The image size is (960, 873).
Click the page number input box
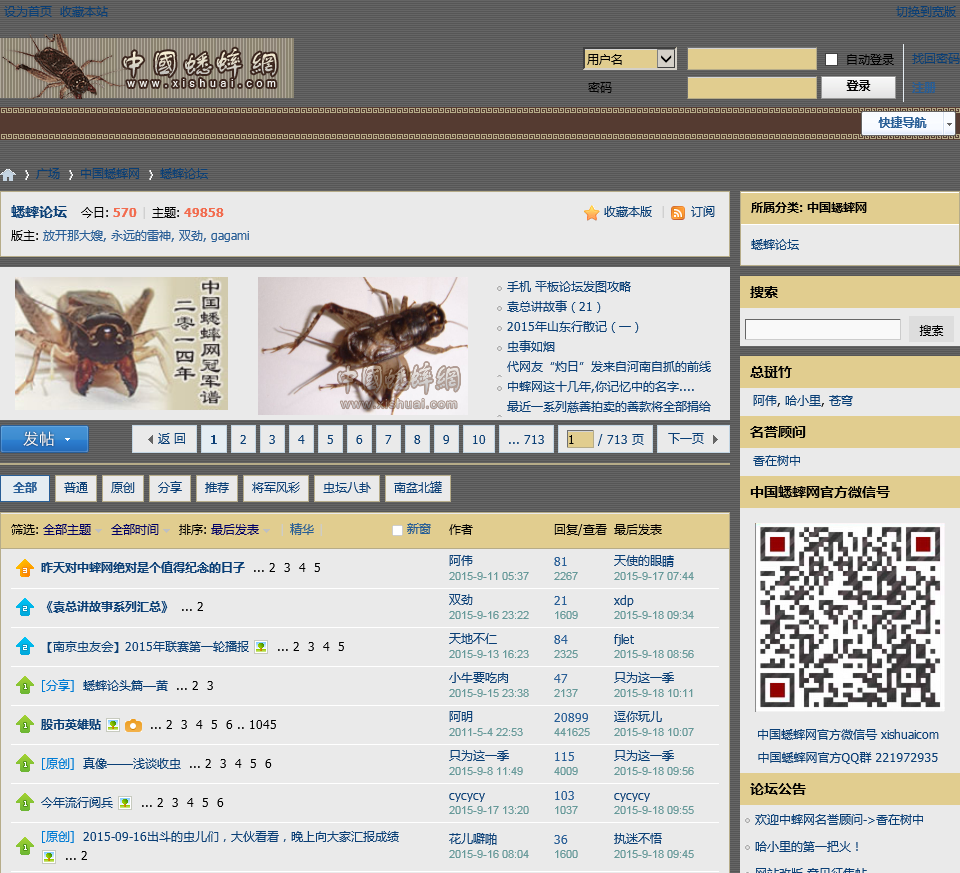(x=580, y=439)
